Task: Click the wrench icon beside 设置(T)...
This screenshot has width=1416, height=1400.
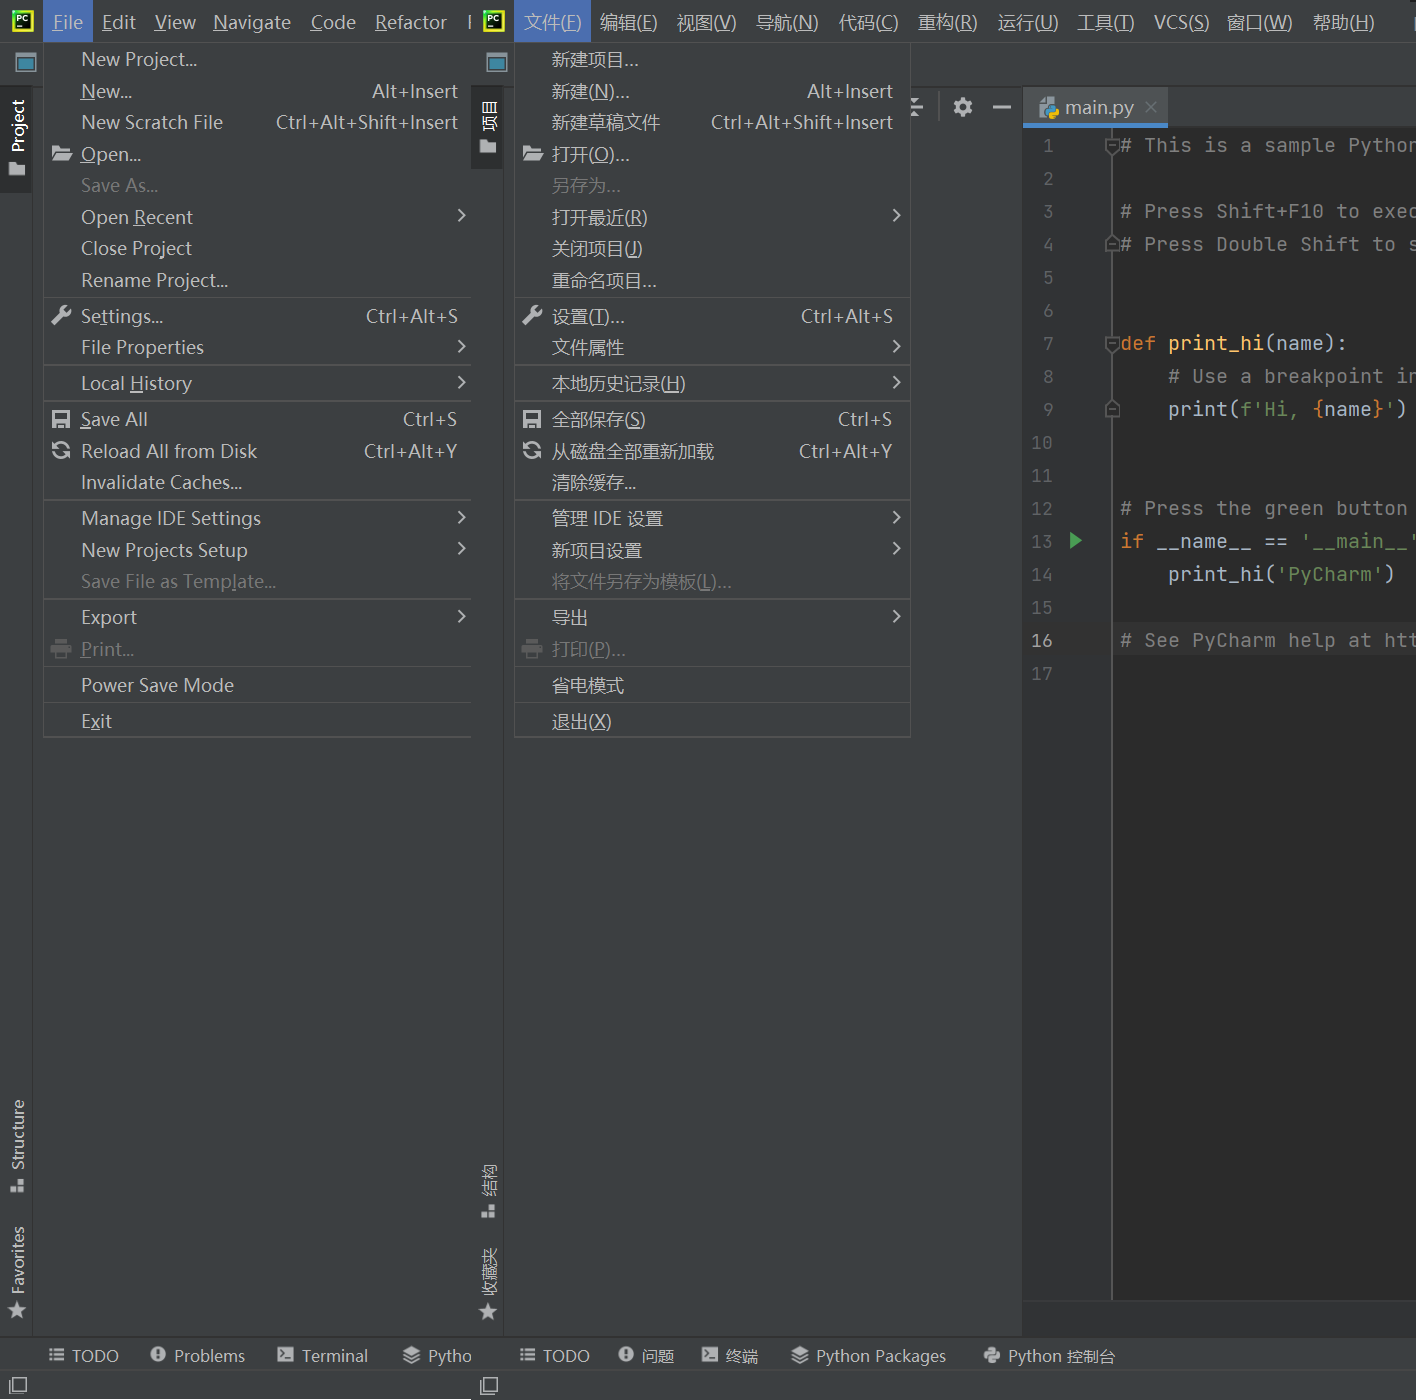Action: tap(533, 315)
